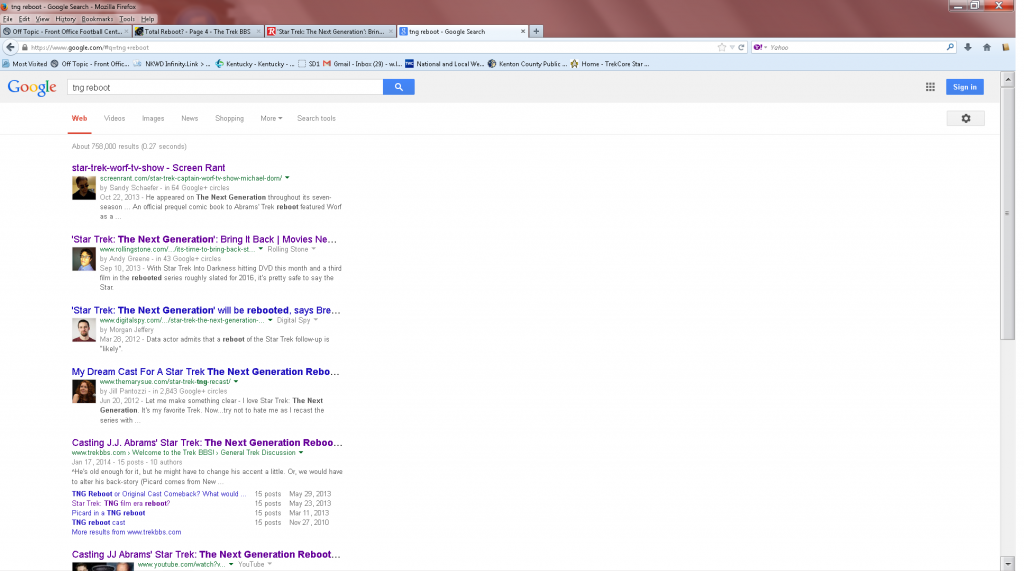Click the Yahoo search magnifier icon
Viewport: 1024px width, 571px height.
coord(950,47)
